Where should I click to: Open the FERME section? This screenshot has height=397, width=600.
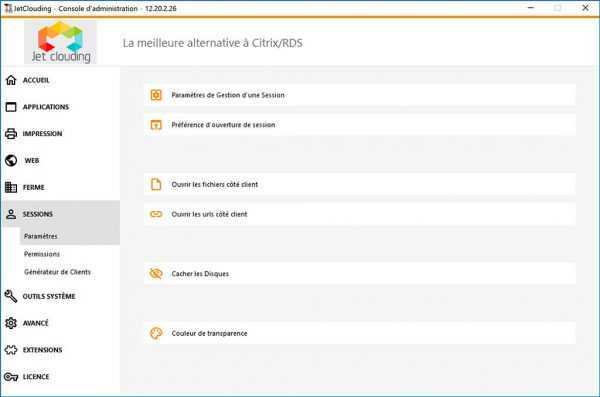(34, 187)
